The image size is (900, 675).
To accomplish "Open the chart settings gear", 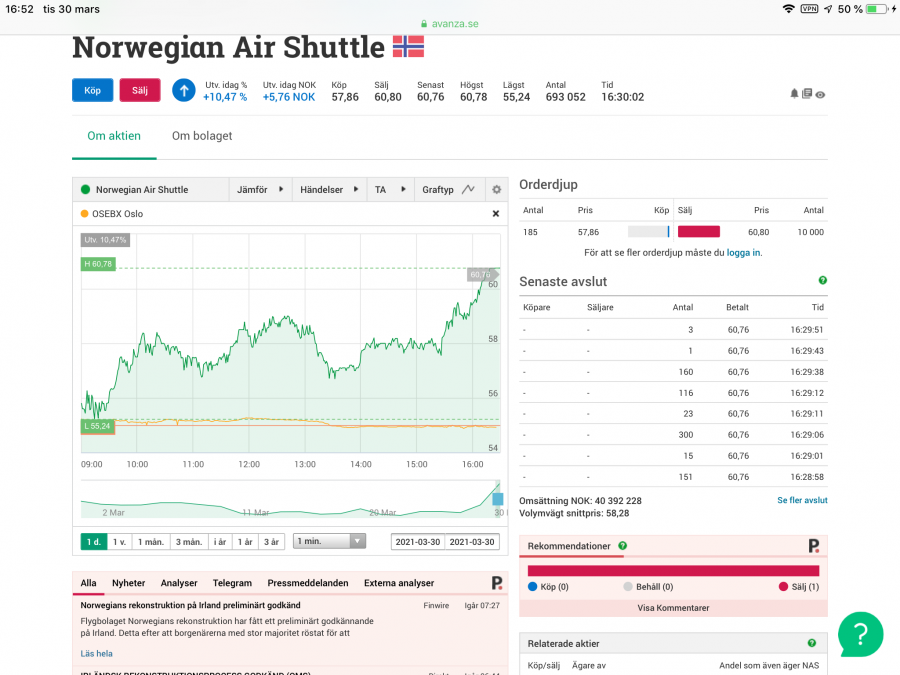I will 496,189.
